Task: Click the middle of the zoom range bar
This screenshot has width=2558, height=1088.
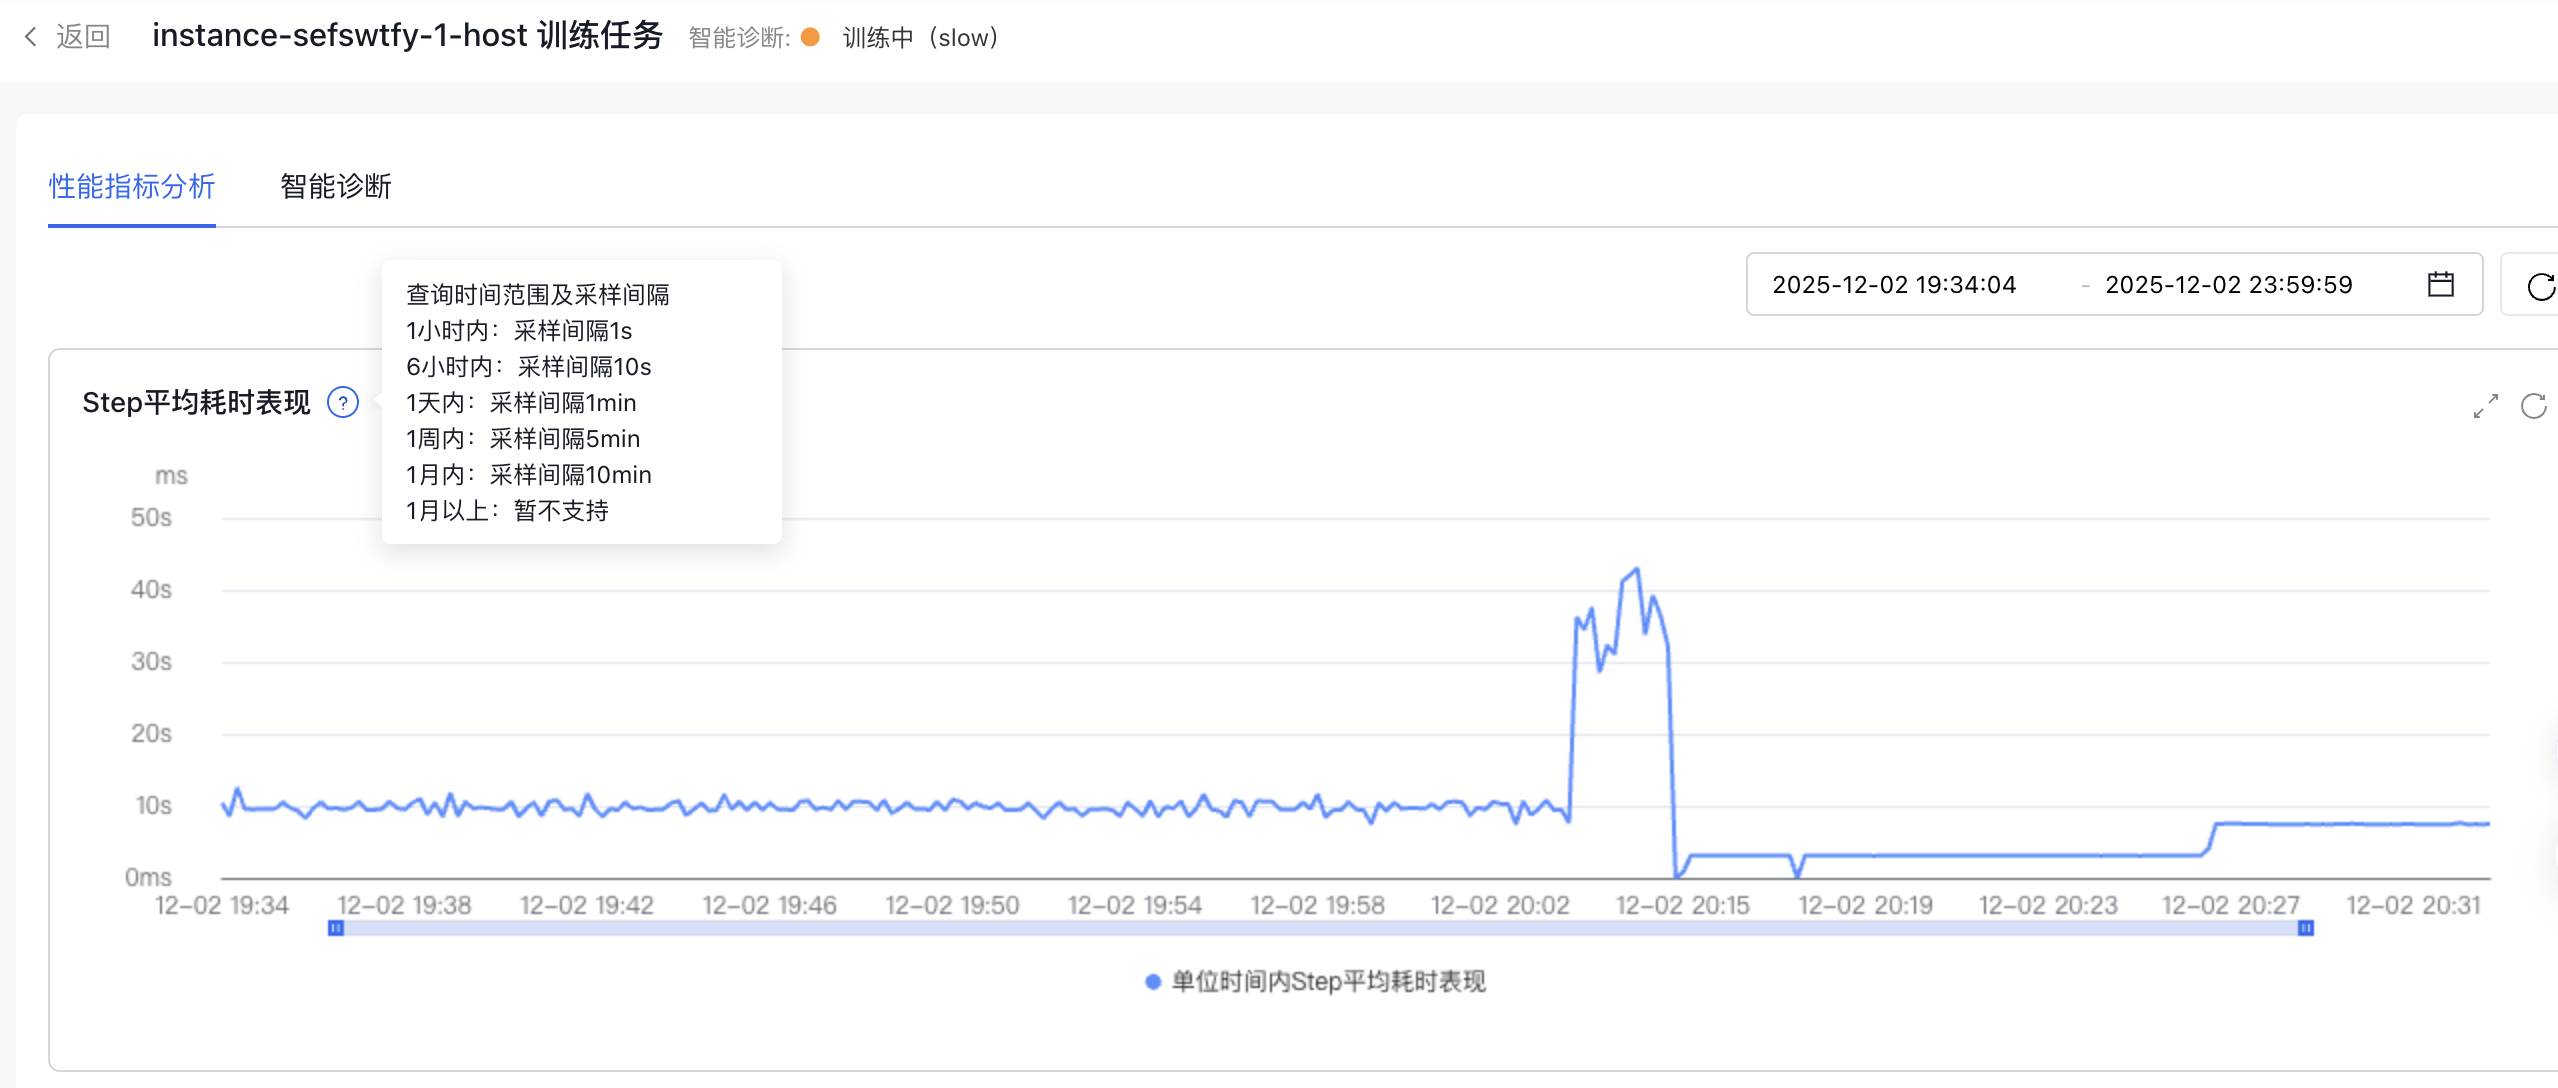Action: [1320, 928]
